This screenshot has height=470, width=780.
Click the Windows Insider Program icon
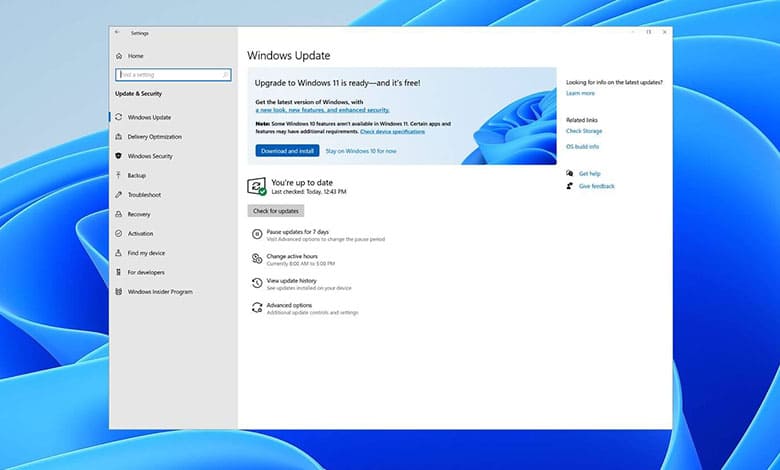118,291
